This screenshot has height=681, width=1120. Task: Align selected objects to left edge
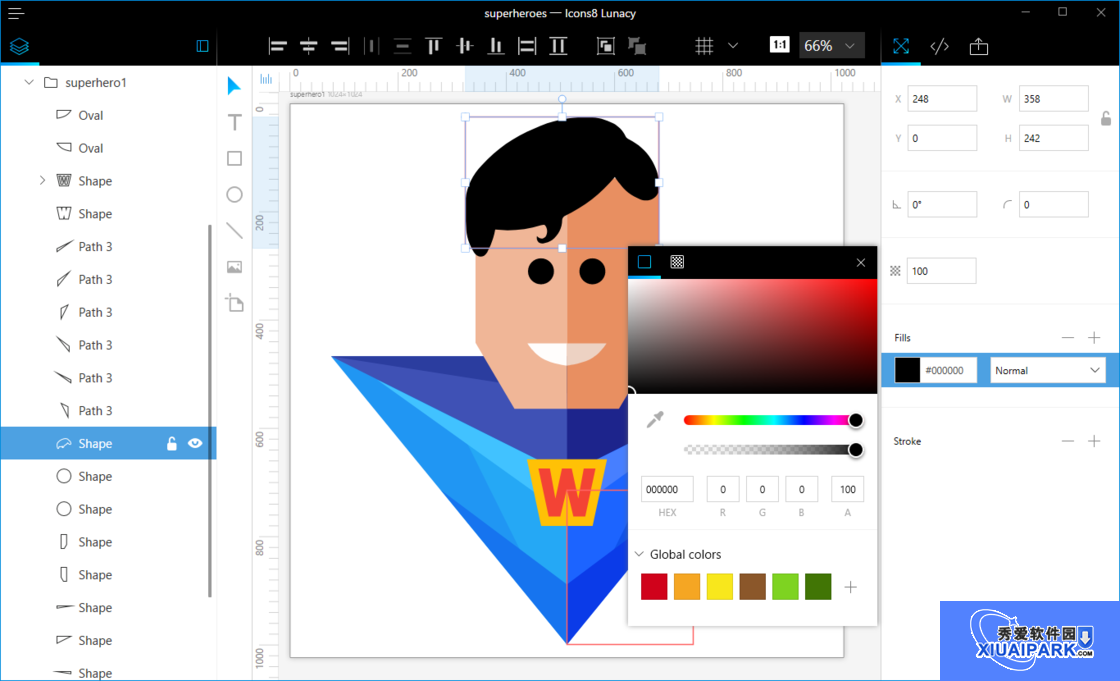(277, 46)
